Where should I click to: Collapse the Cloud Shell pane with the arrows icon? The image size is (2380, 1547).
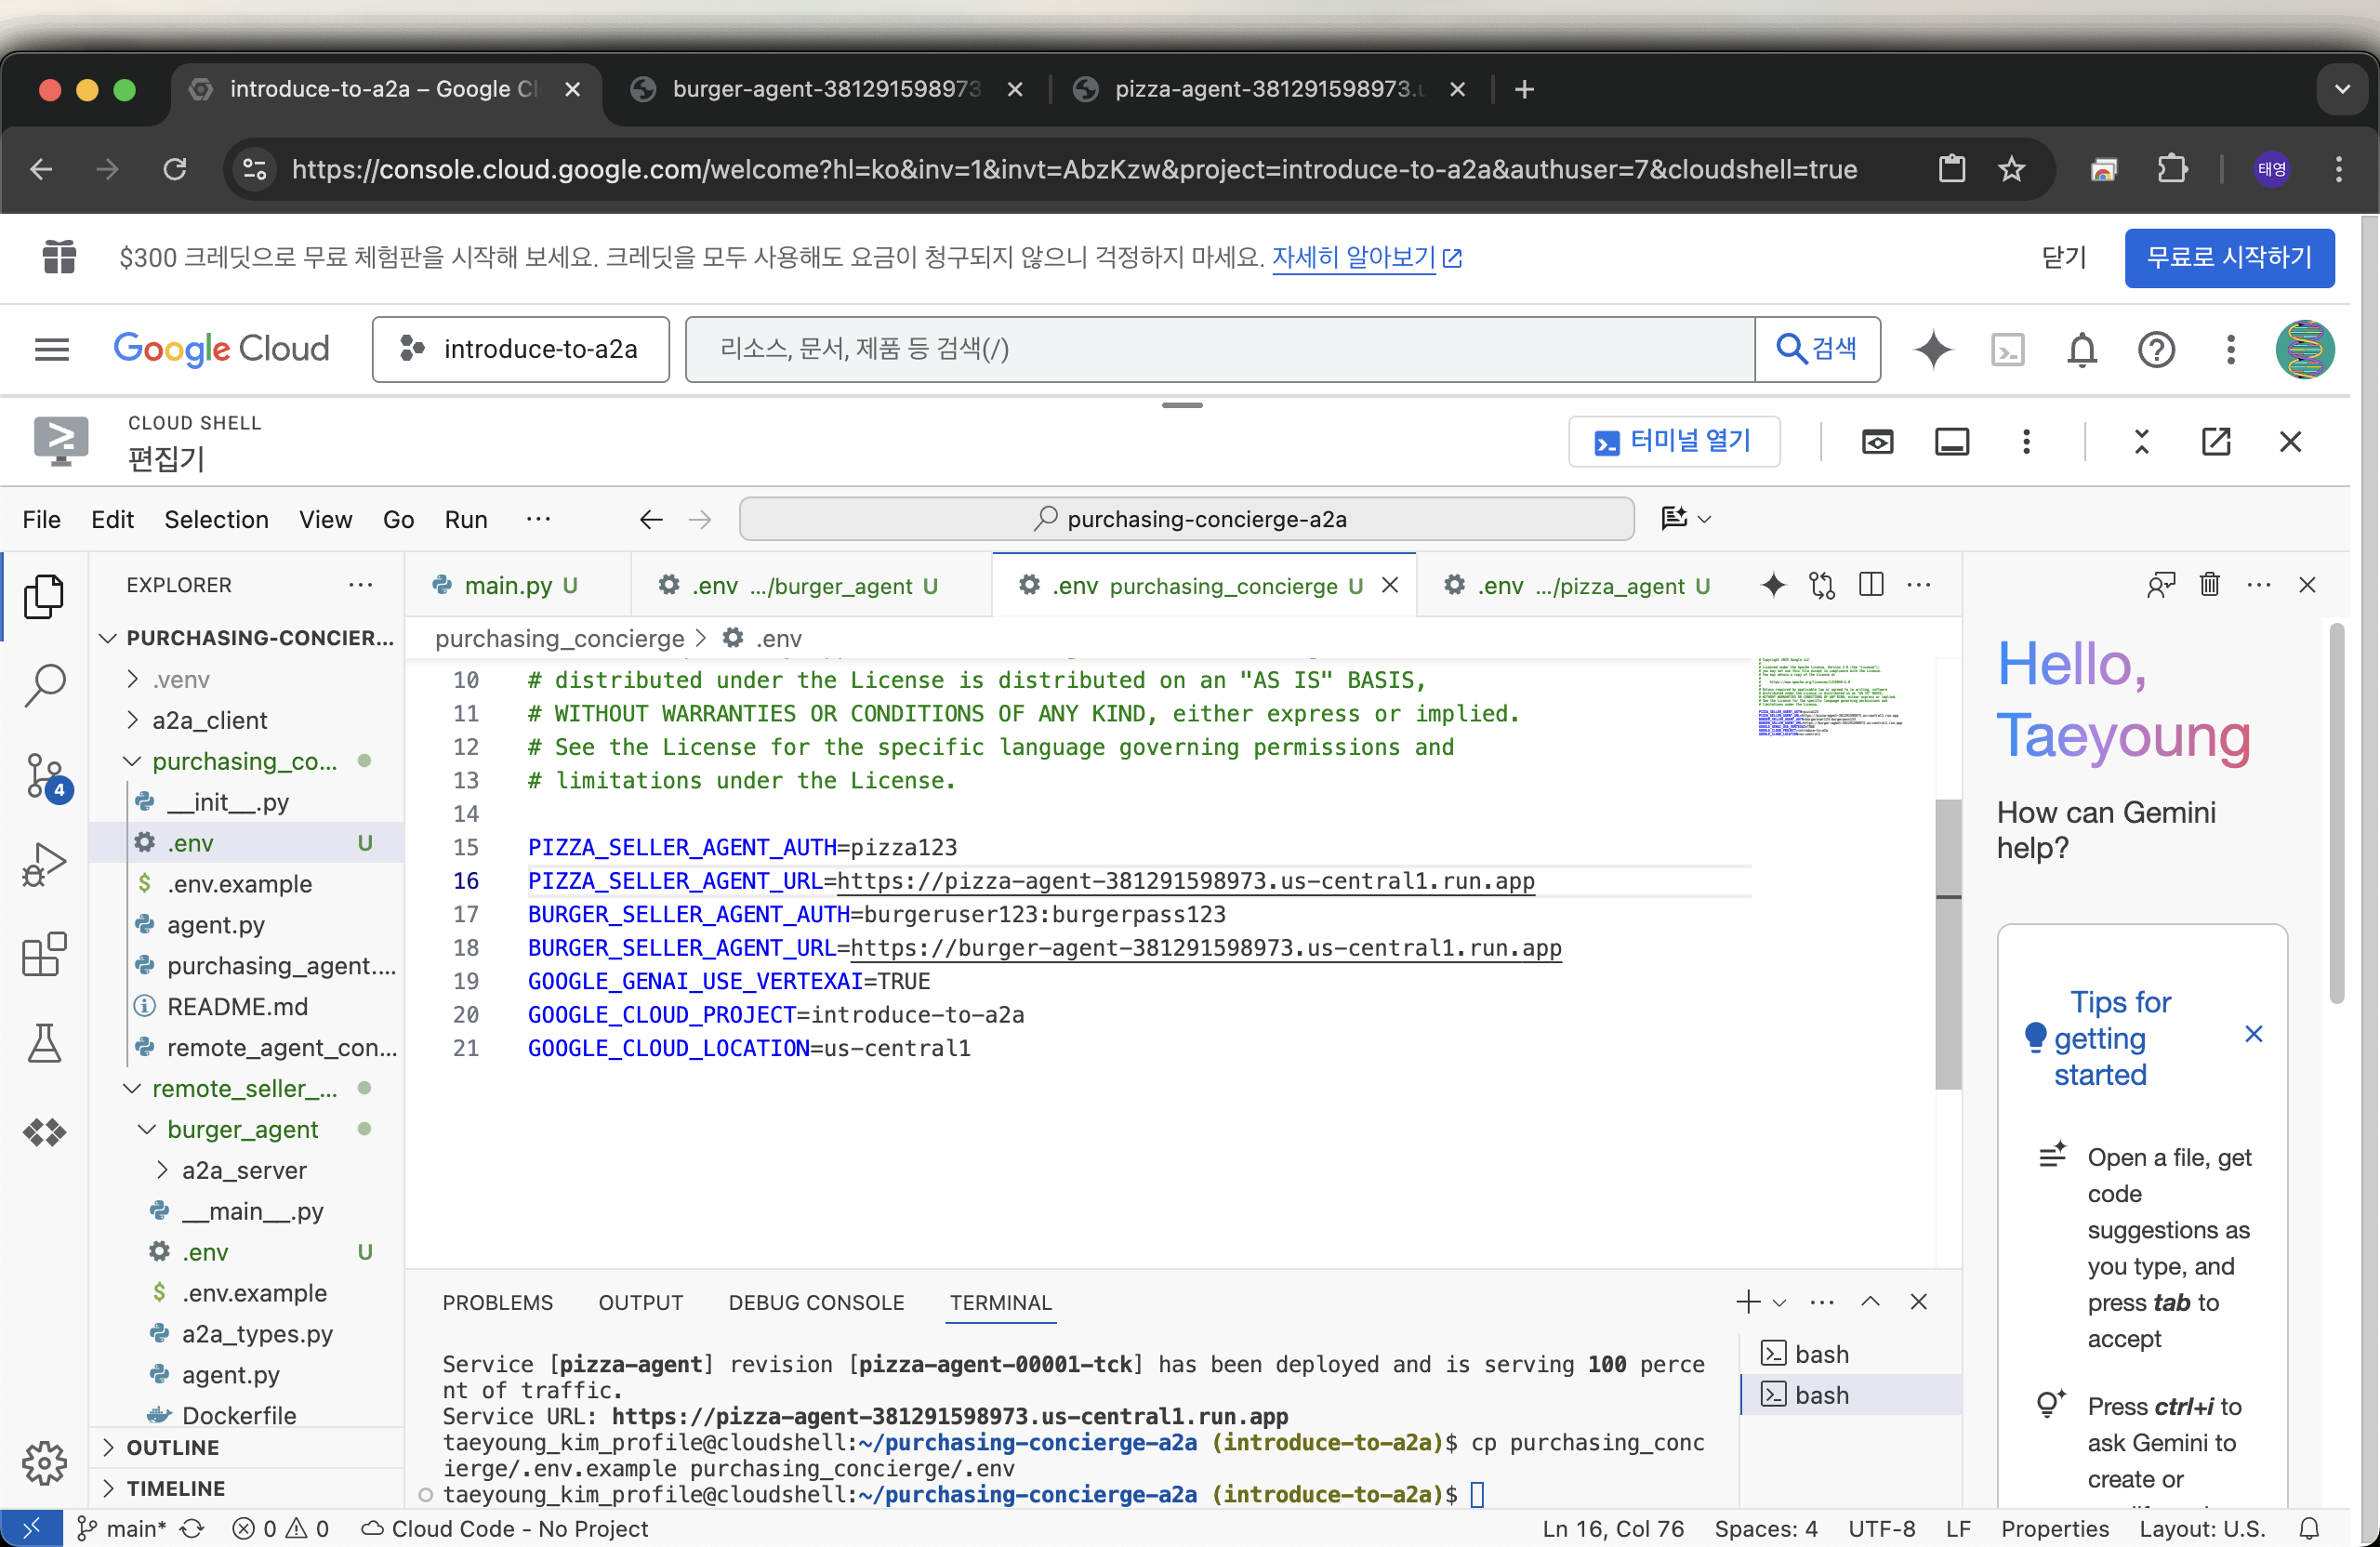point(2141,441)
